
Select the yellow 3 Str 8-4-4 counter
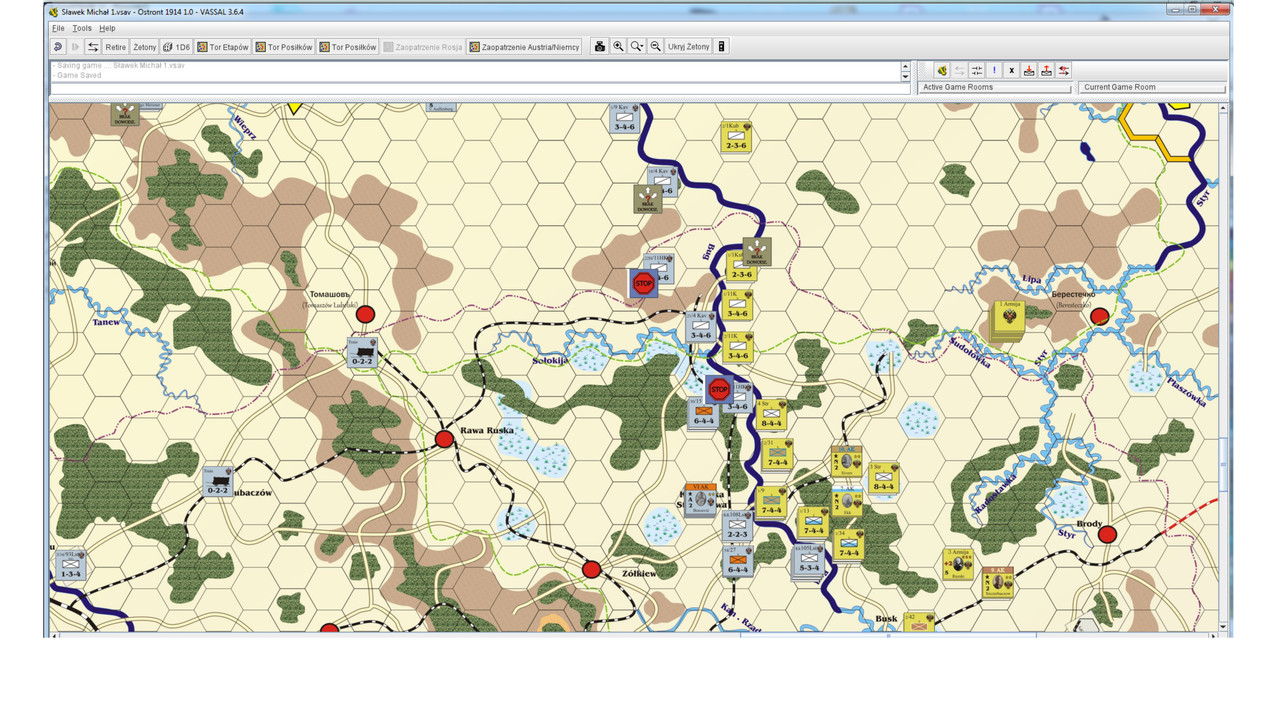(883, 478)
